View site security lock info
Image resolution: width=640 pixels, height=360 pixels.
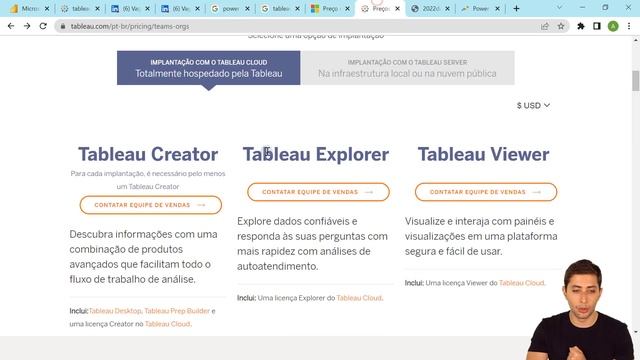coord(62,26)
